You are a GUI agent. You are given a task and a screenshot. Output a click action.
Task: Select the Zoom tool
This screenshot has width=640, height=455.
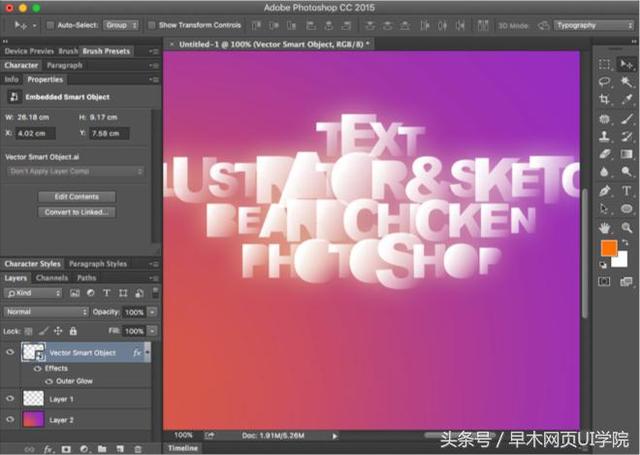tap(627, 228)
